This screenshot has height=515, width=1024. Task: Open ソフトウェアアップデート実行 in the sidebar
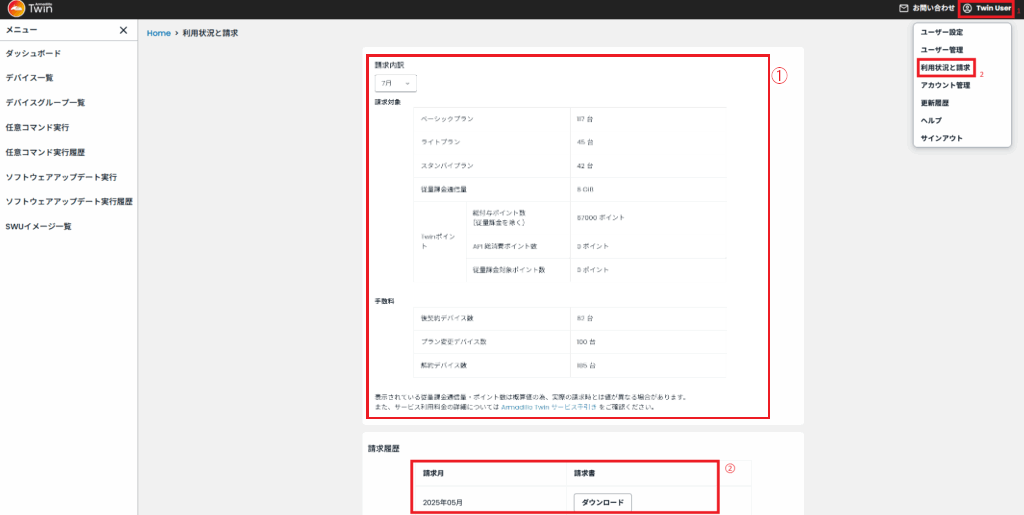[x=61, y=177]
